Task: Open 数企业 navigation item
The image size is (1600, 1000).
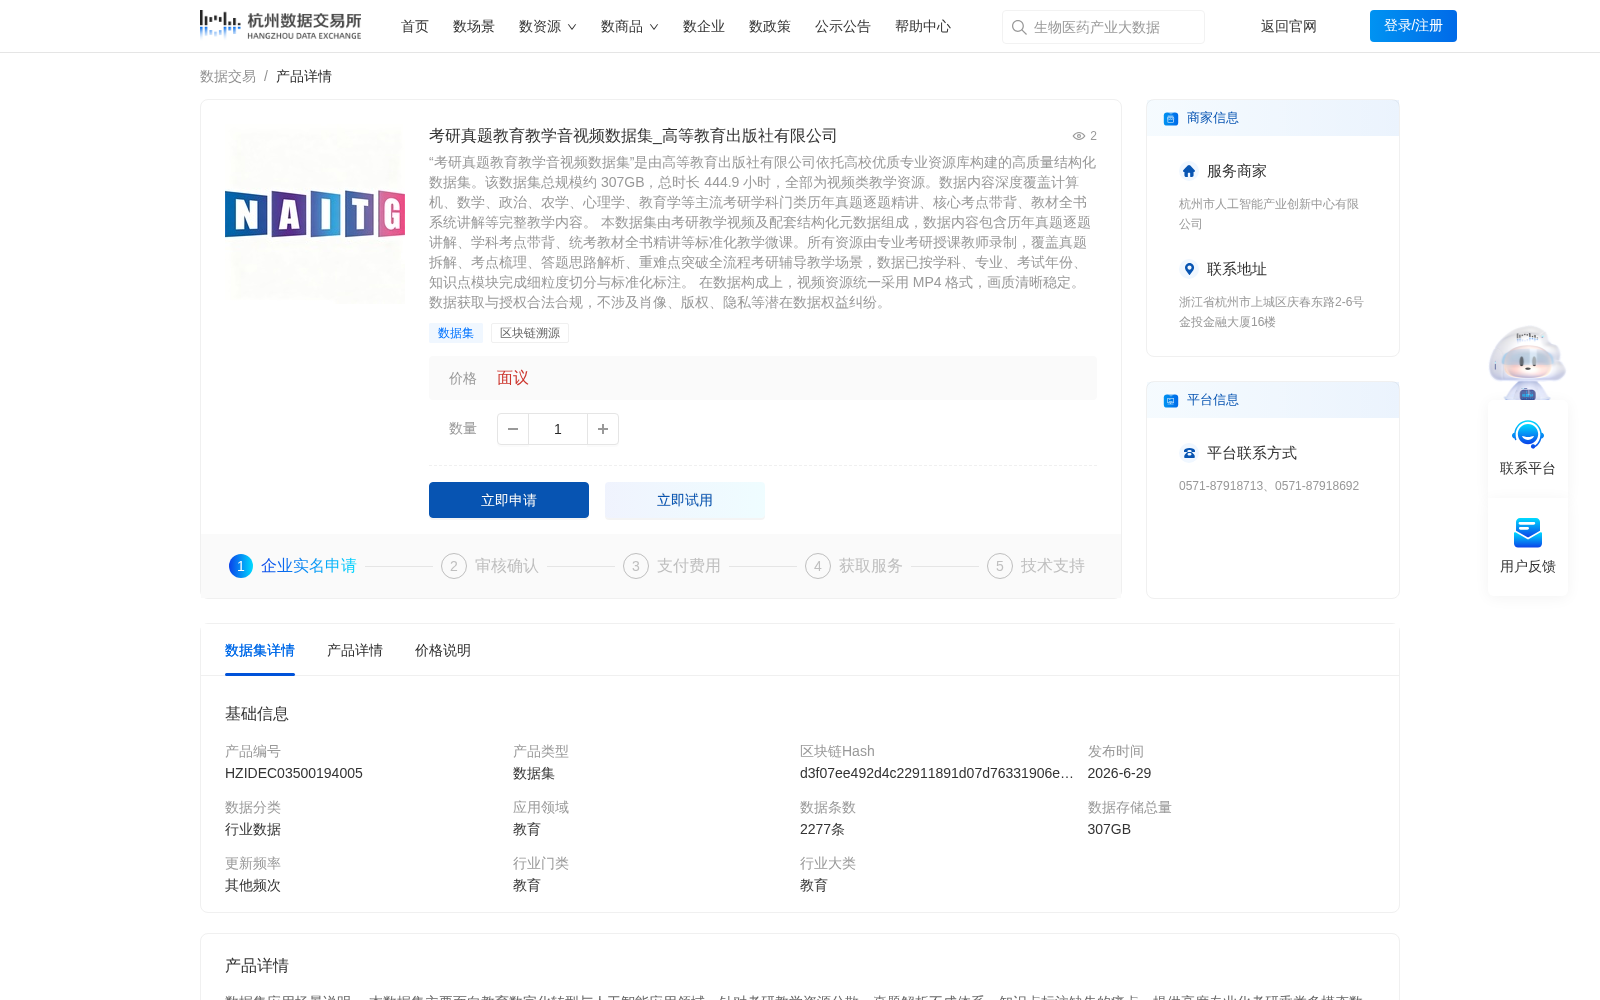Action: pos(704,27)
